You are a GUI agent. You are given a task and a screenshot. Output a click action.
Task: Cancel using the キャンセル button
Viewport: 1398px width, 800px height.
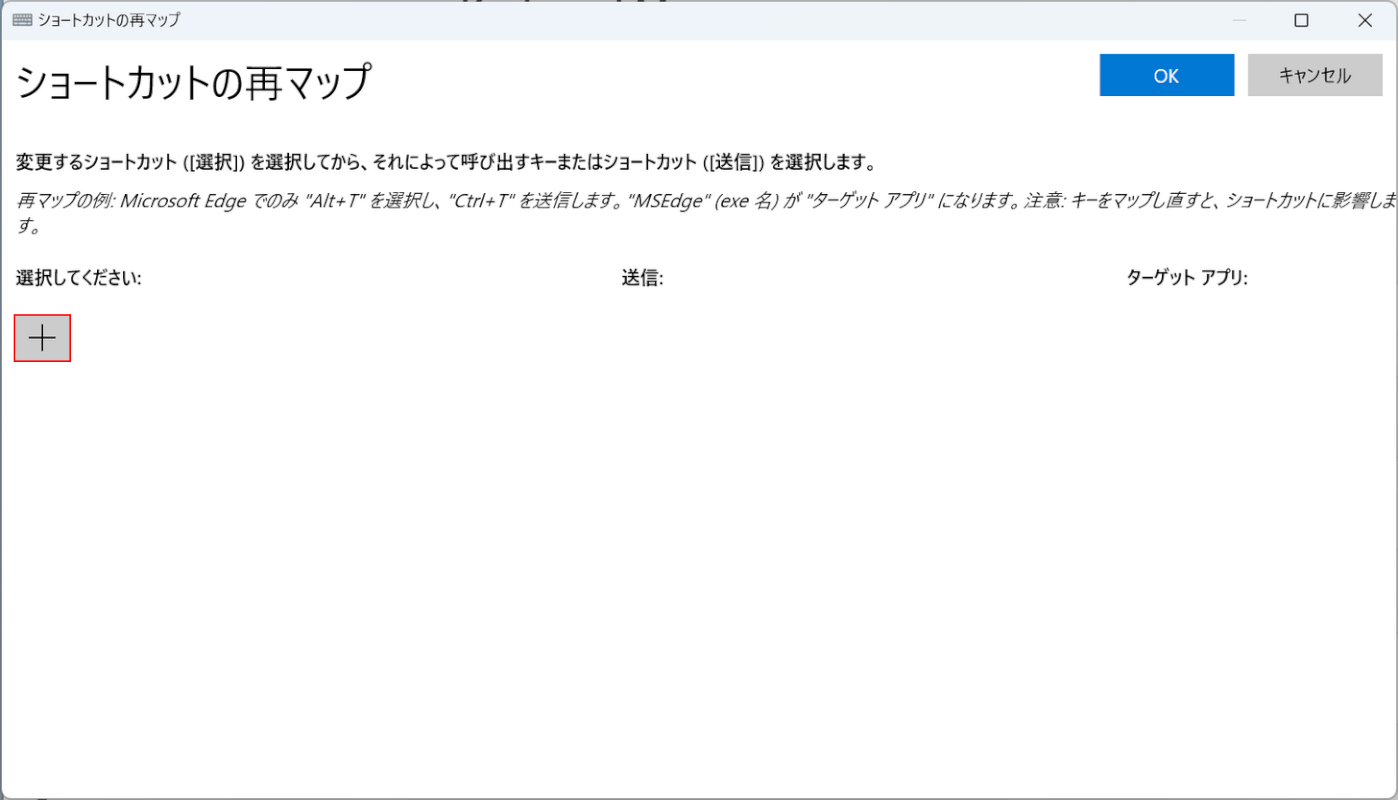pyautogui.click(x=1315, y=75)
